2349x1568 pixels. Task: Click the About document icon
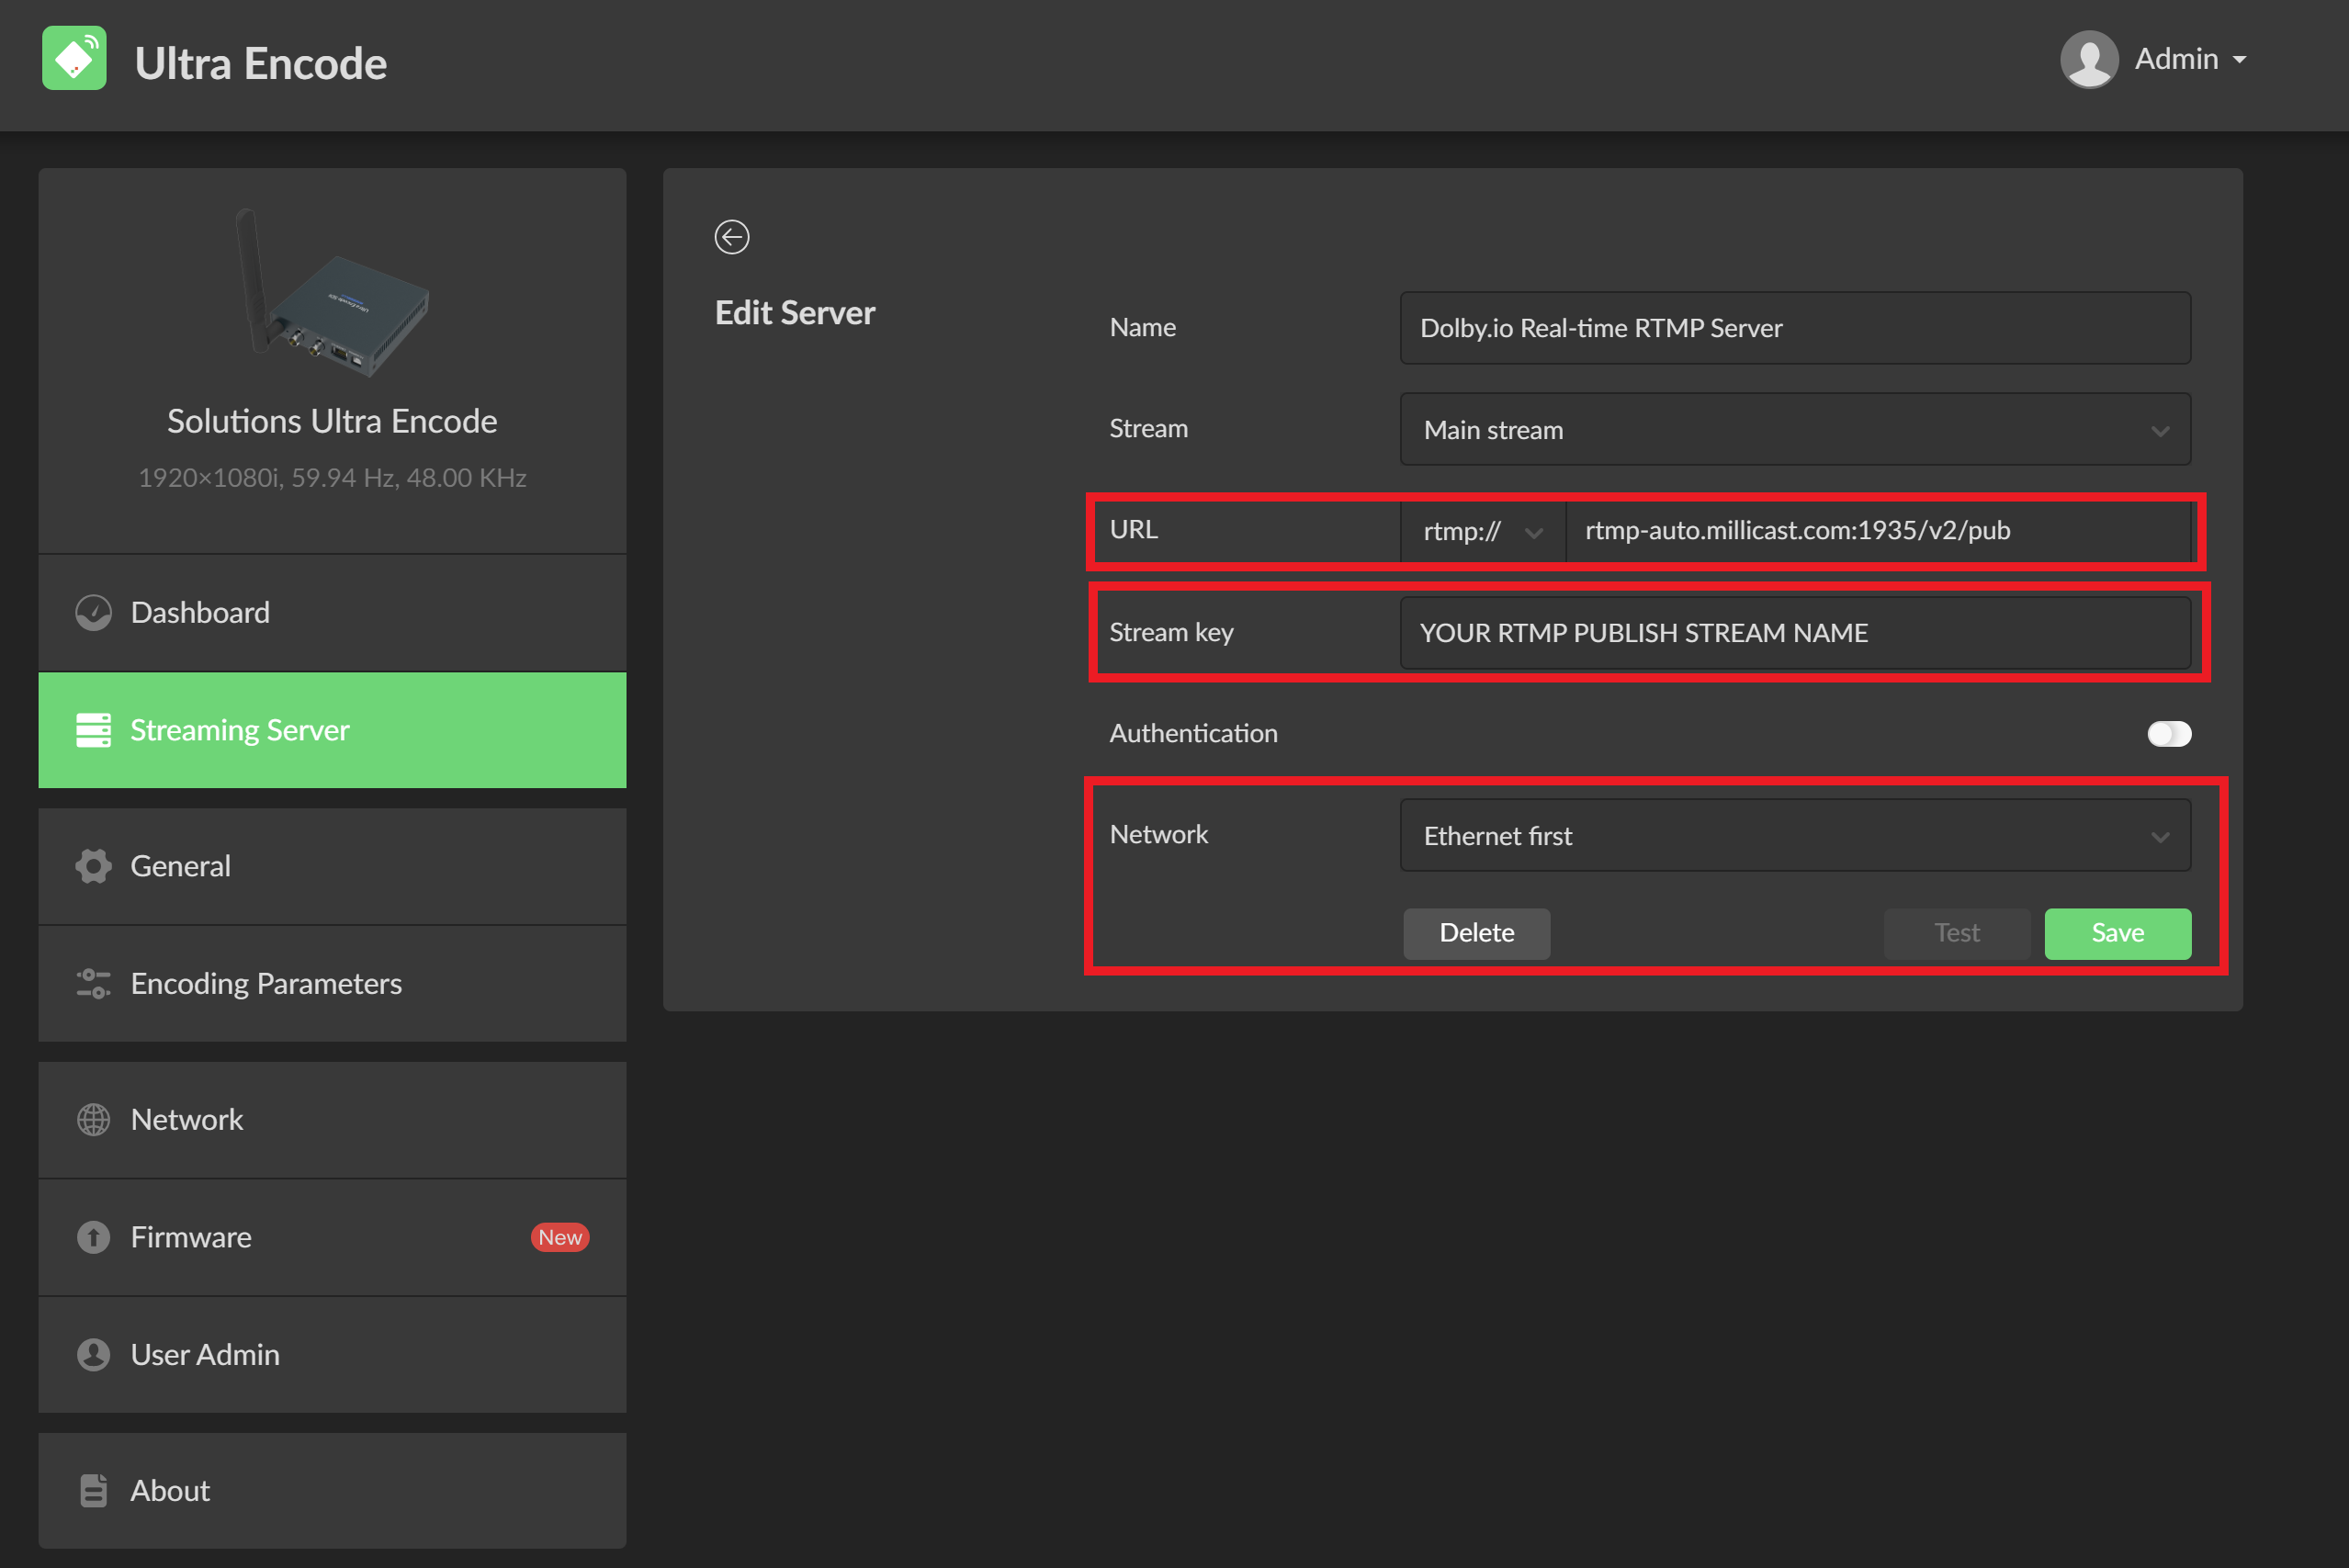(94, 1490)
